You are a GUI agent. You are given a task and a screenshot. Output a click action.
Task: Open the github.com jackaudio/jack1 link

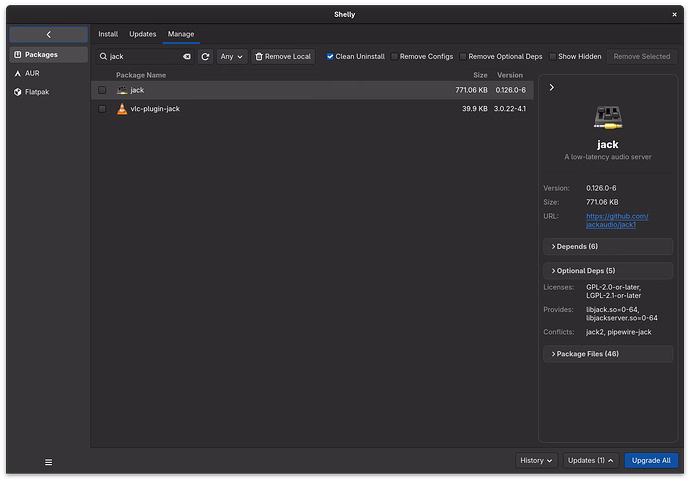(x=617, y=220)
